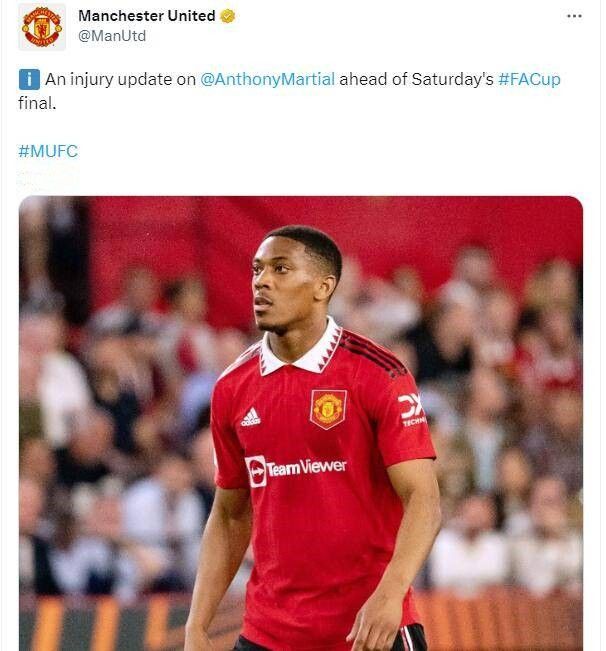
Task: Click the adidas logo on the jersey
Action: 250,416
